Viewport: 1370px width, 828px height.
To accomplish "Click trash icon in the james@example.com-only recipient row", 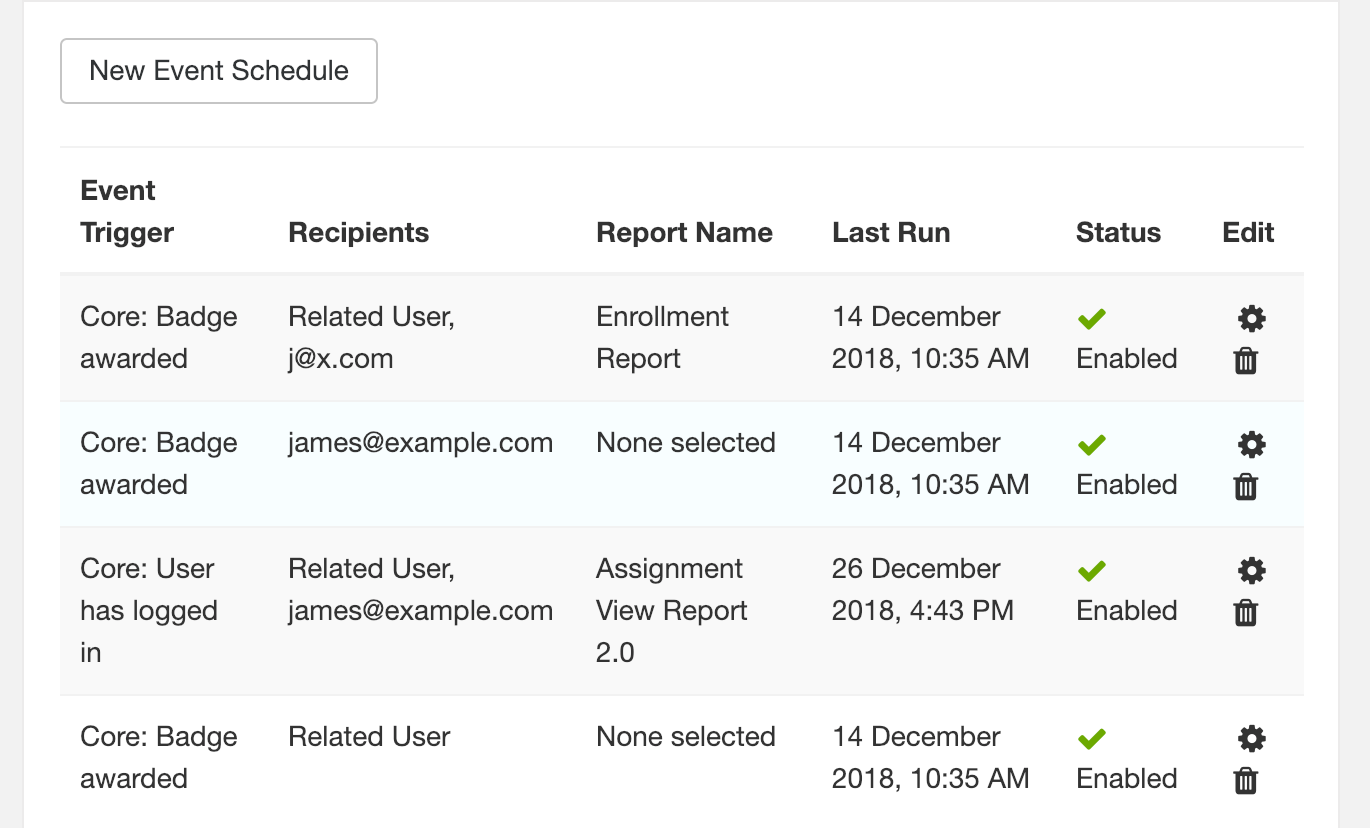I will pyautogui.click(x=1245, y=487).
